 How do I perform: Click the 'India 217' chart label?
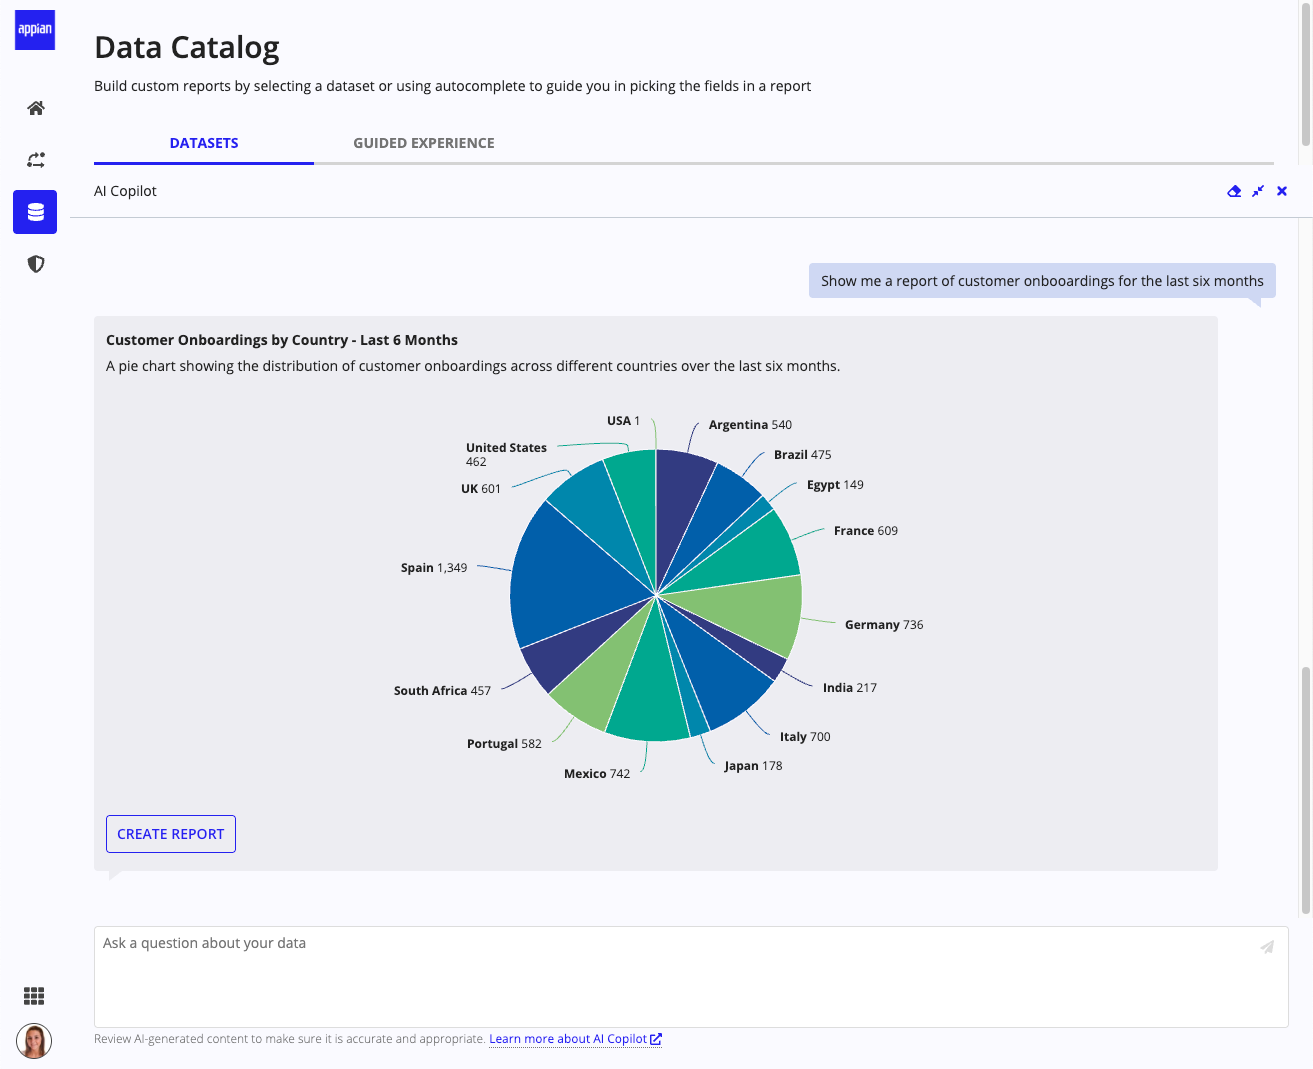850,688
